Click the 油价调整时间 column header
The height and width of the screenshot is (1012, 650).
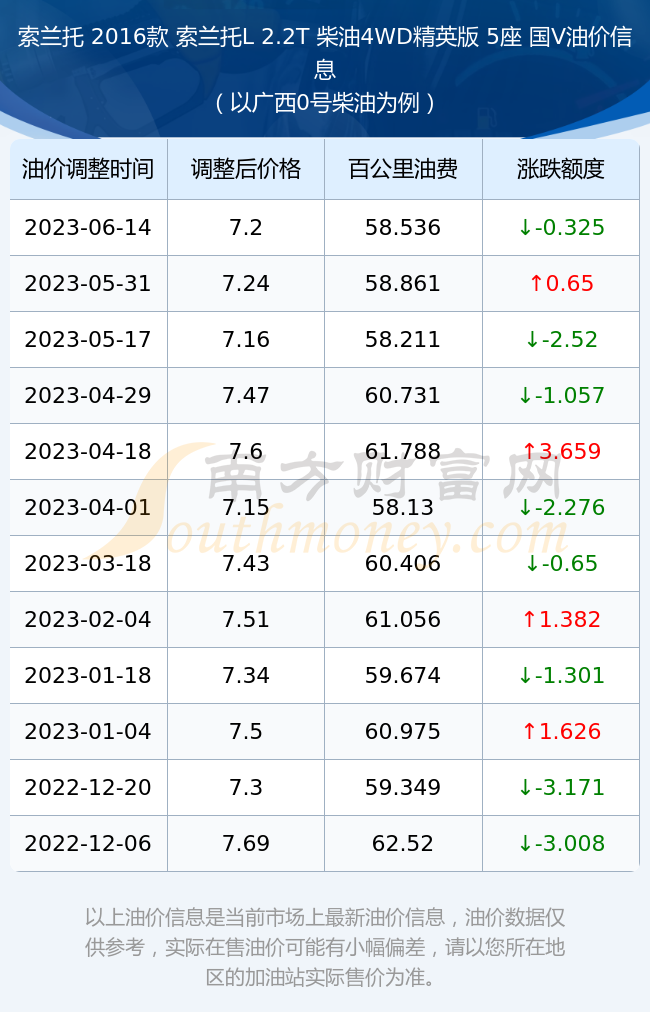pos(88,169)
